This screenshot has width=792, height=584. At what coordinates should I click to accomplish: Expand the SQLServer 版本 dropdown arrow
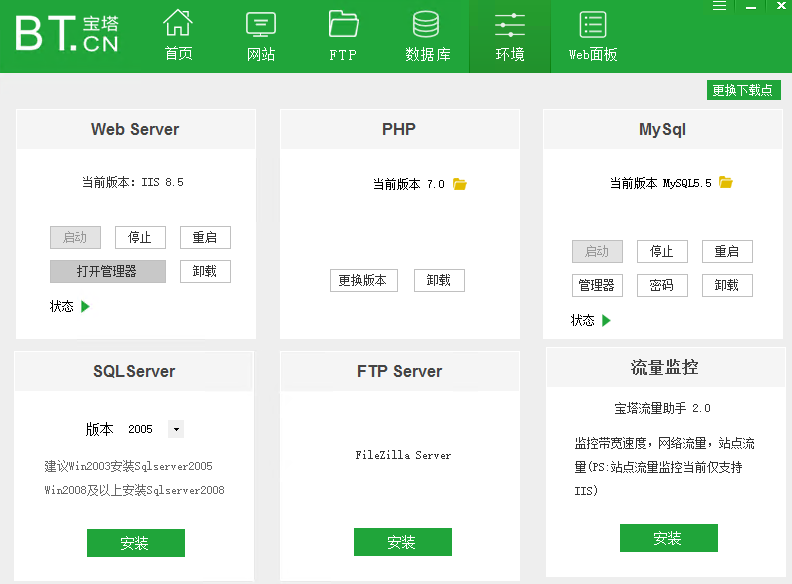pyautogui.click(x=176, y=429)
